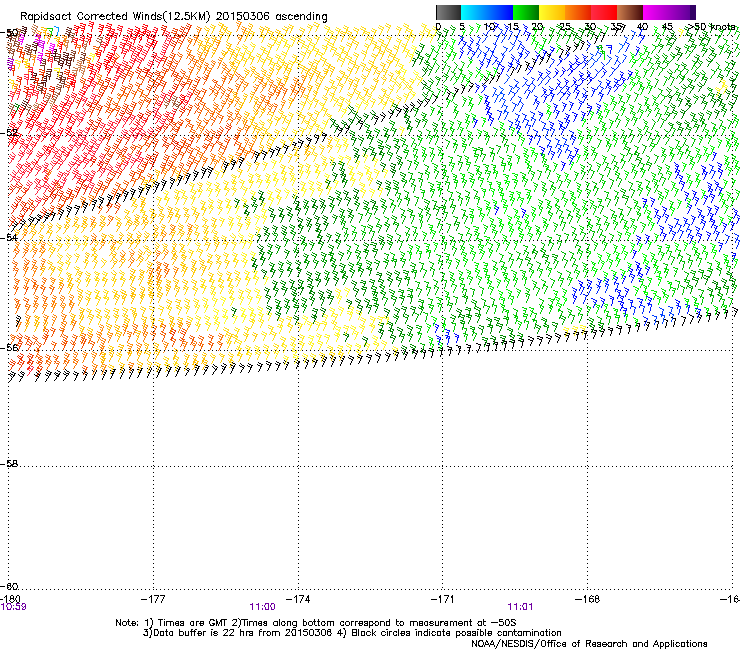Click the '-177' longitude axis label
Viewport: 740px width, 650px height.
click(x=153, y=599)
